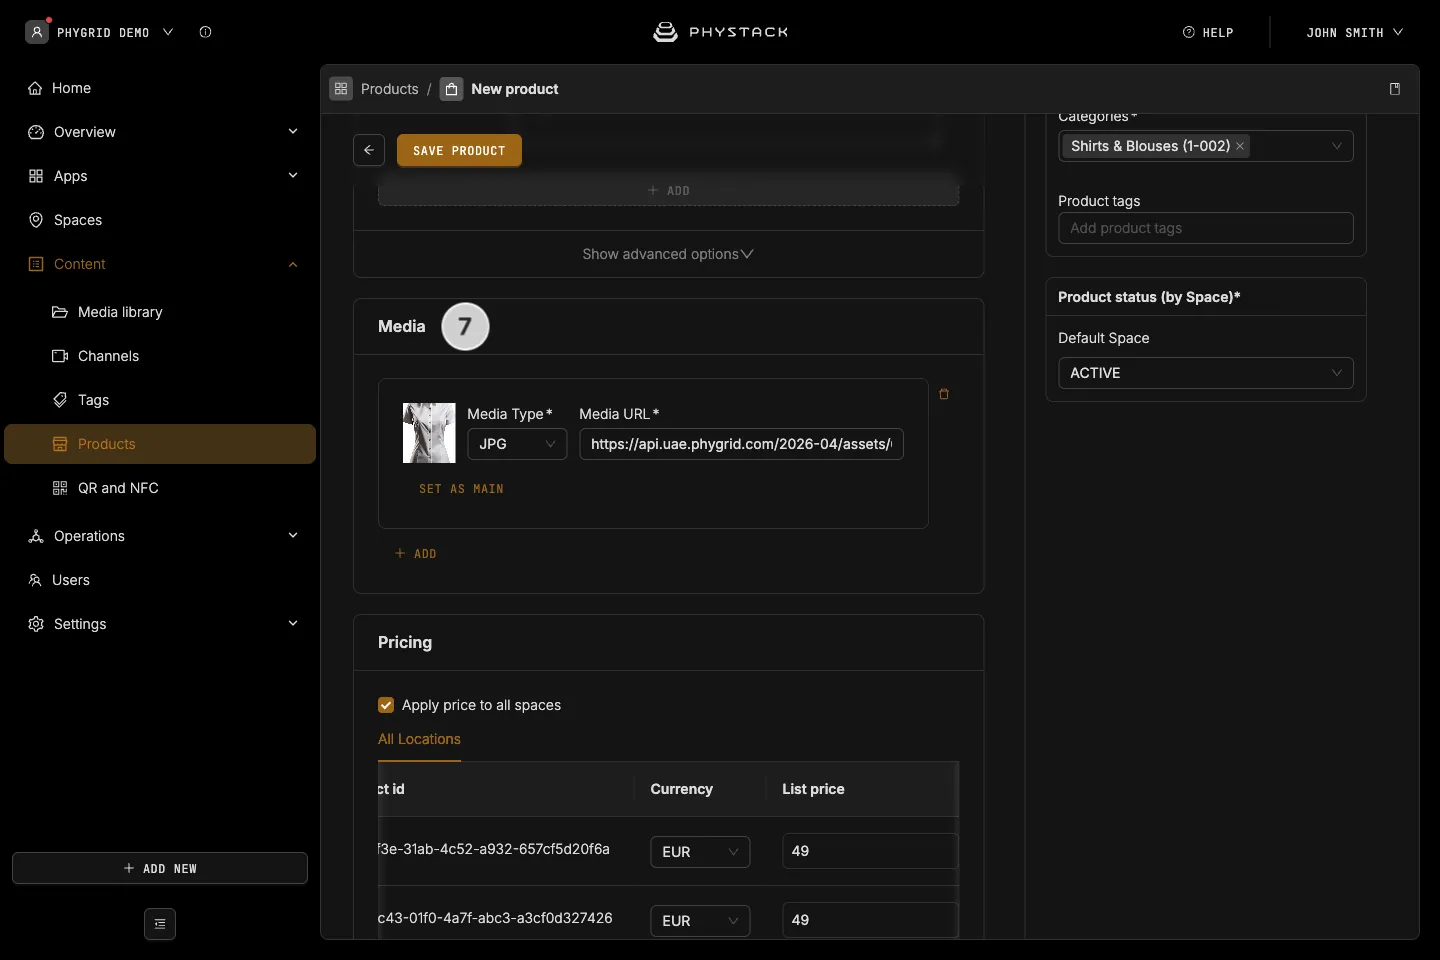1440x960 pixels.
Task: Click the Phystack logo
Action: pyautogui.click(x=720, y=32)
